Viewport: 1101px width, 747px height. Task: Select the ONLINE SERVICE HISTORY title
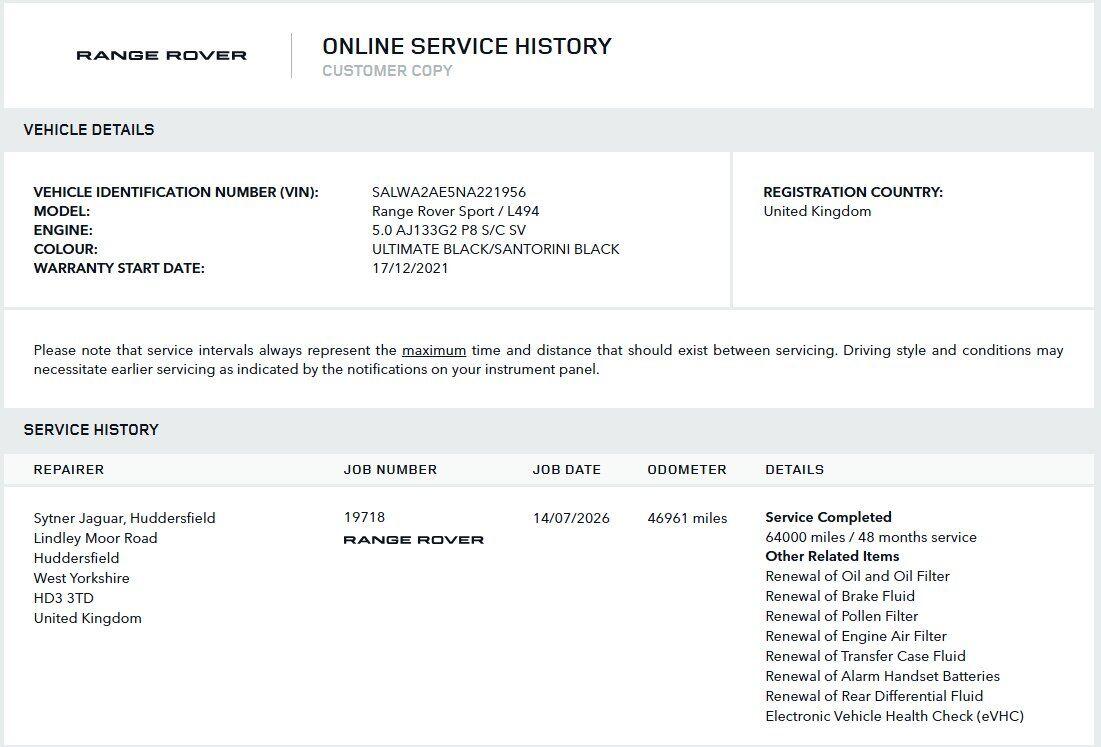click(x=467, y=46)
